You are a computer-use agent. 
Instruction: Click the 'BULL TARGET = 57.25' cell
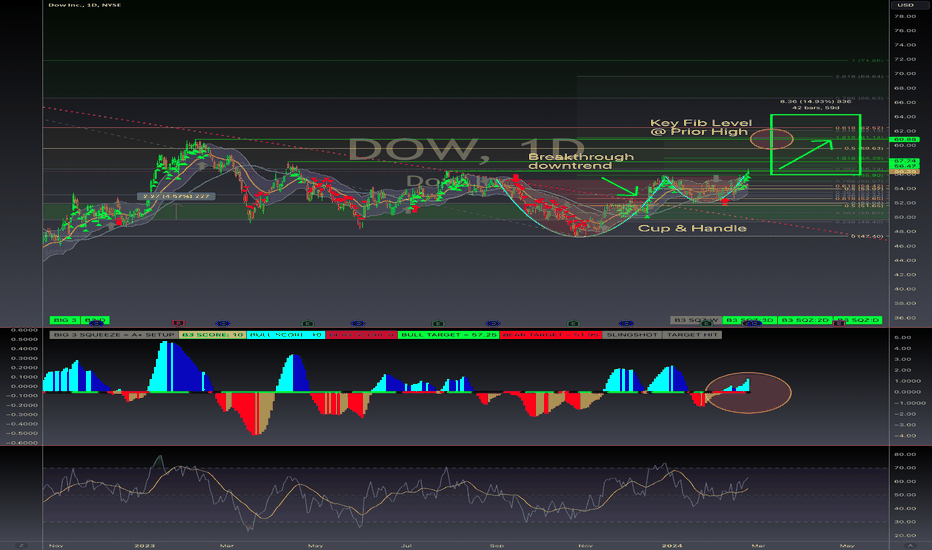point(449,335)
